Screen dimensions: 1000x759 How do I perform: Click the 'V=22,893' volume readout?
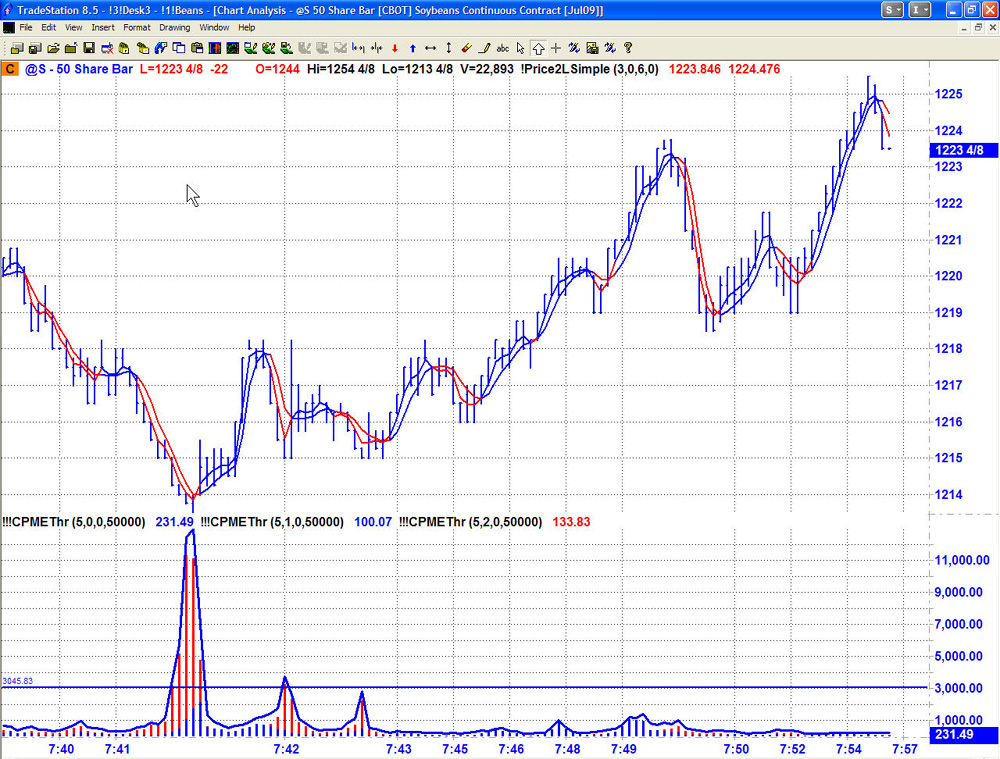[485, 69]
